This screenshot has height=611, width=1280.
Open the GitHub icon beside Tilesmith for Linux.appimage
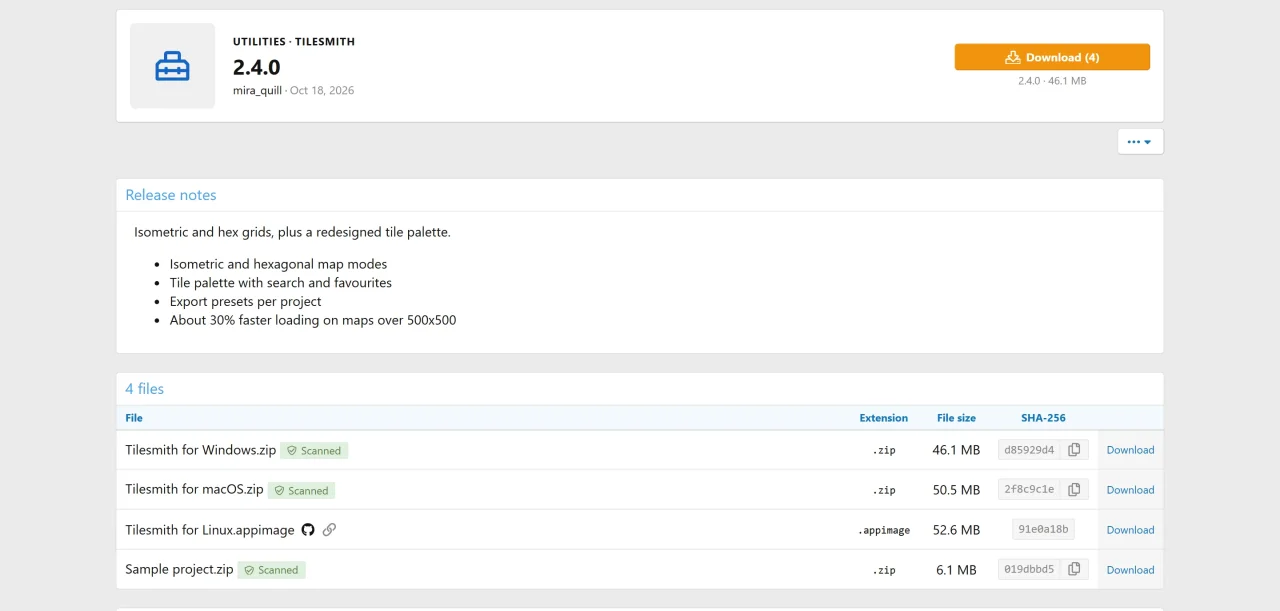click(308, 530)
